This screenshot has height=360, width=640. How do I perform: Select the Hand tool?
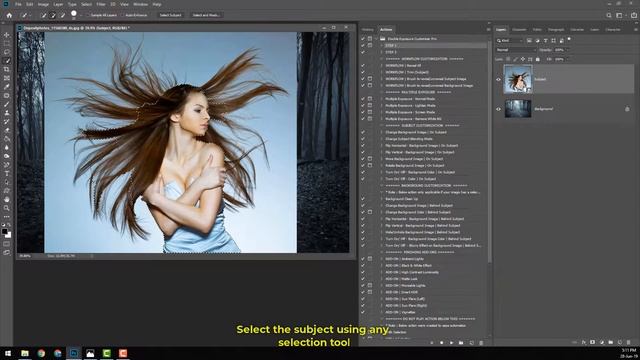7,200
